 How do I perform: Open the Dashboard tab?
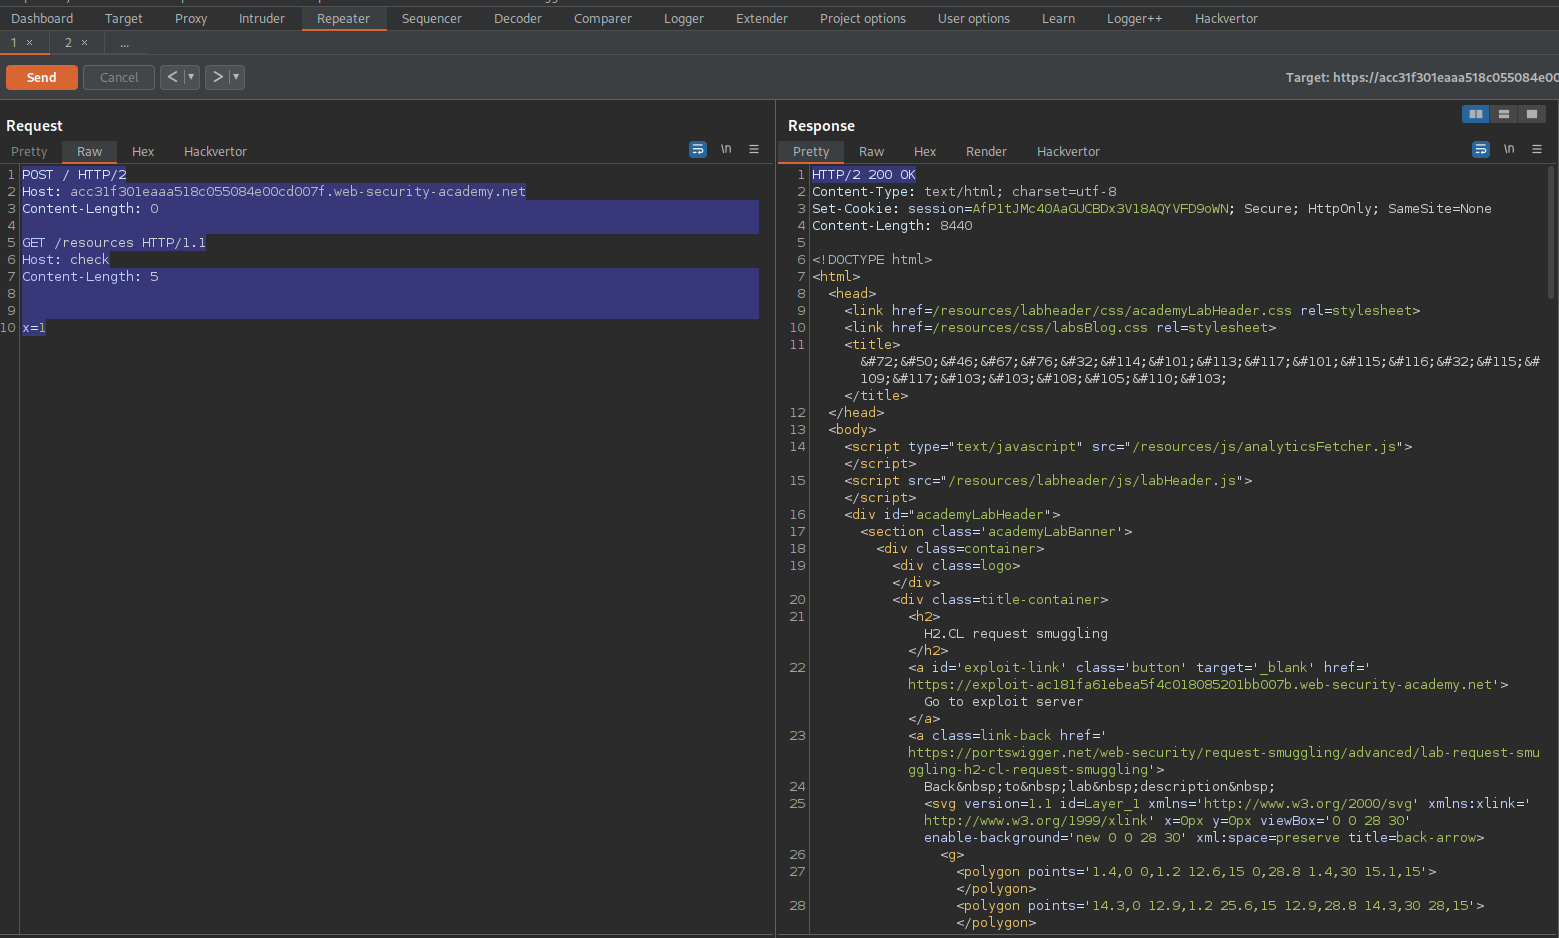42,18
